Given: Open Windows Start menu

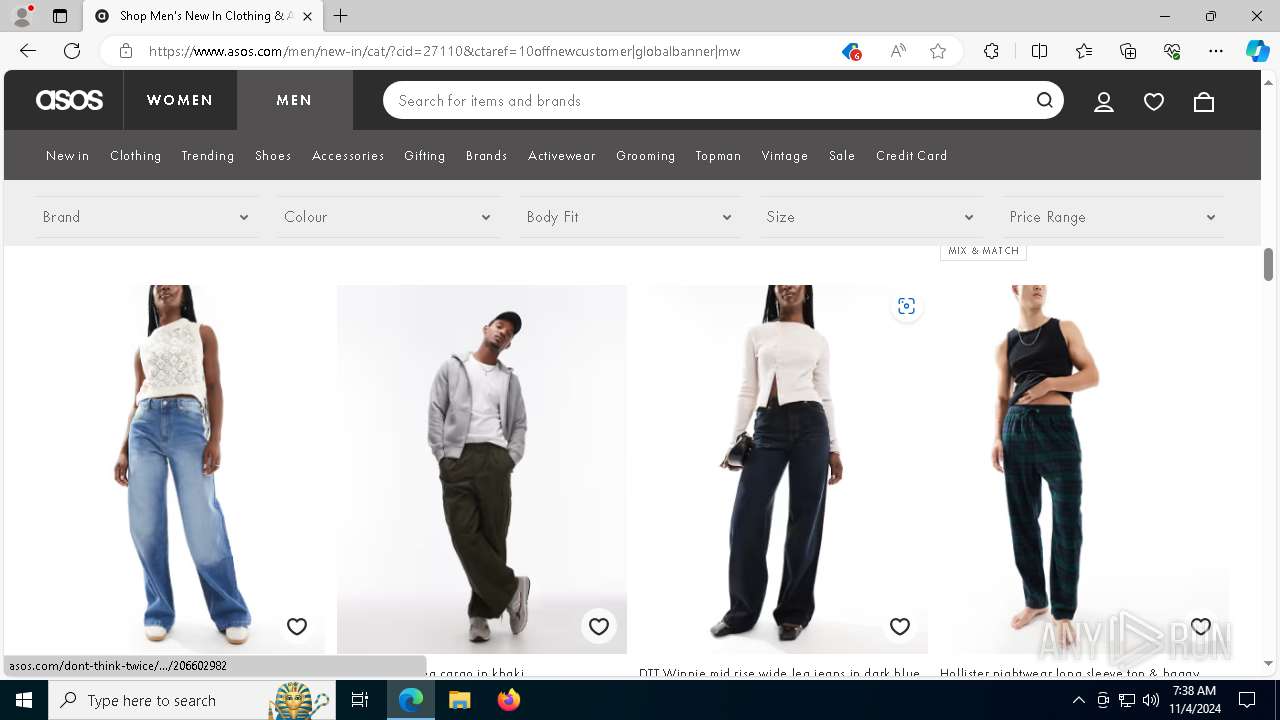Looking at the screenshot, I should tap(24, 700).
